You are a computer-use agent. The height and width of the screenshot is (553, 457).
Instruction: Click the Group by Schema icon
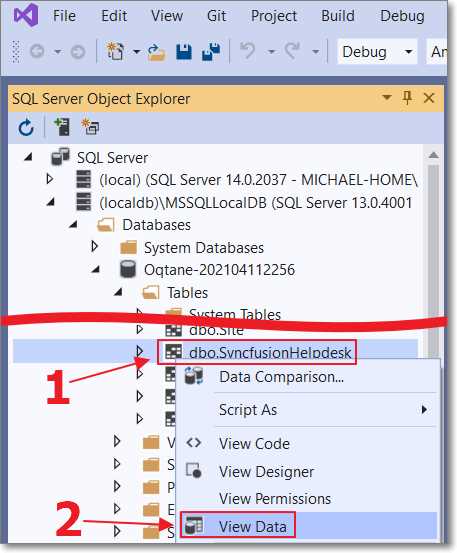click(90, 127)
